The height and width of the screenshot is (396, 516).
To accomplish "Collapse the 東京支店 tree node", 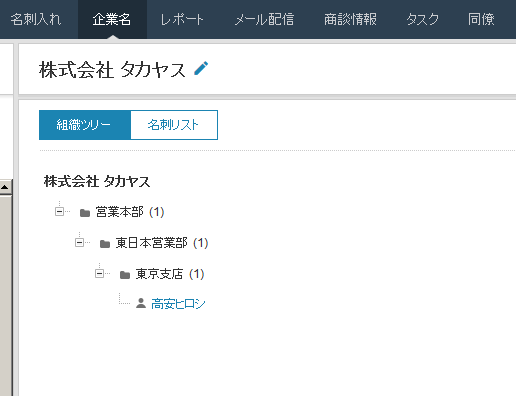I will 99,274.
